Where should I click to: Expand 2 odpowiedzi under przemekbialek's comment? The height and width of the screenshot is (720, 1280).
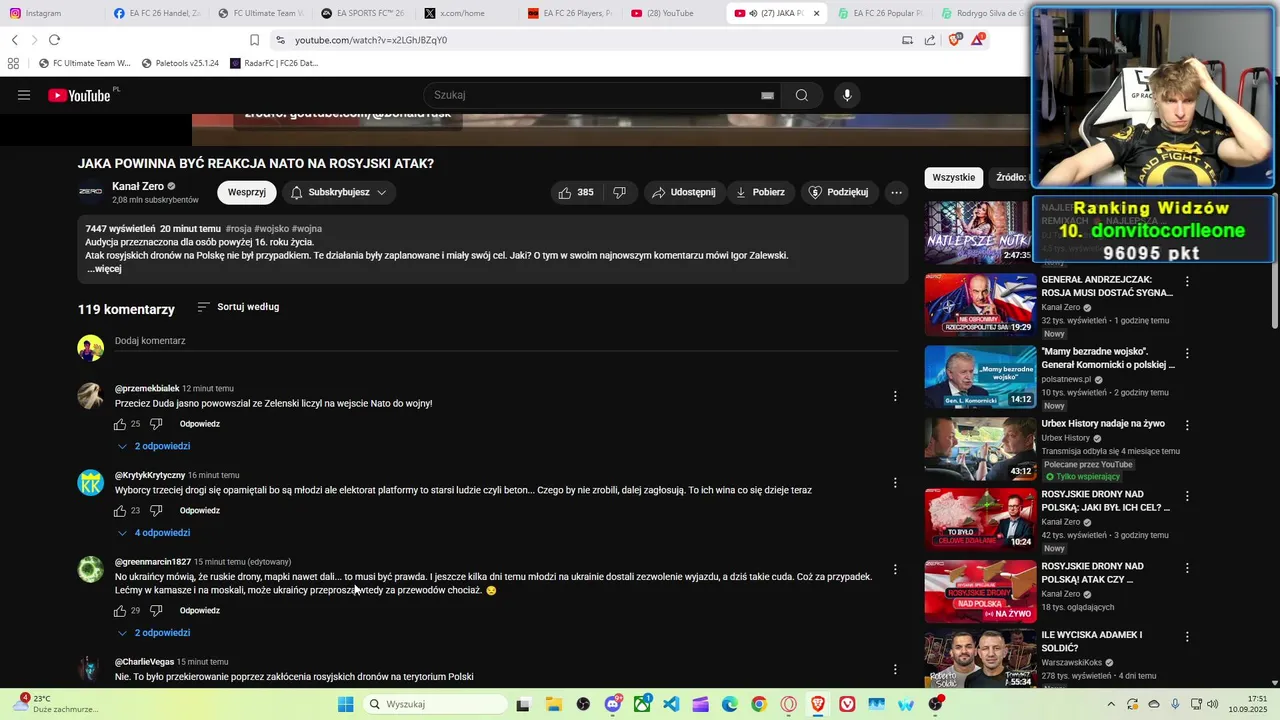[x=154, y=446]
